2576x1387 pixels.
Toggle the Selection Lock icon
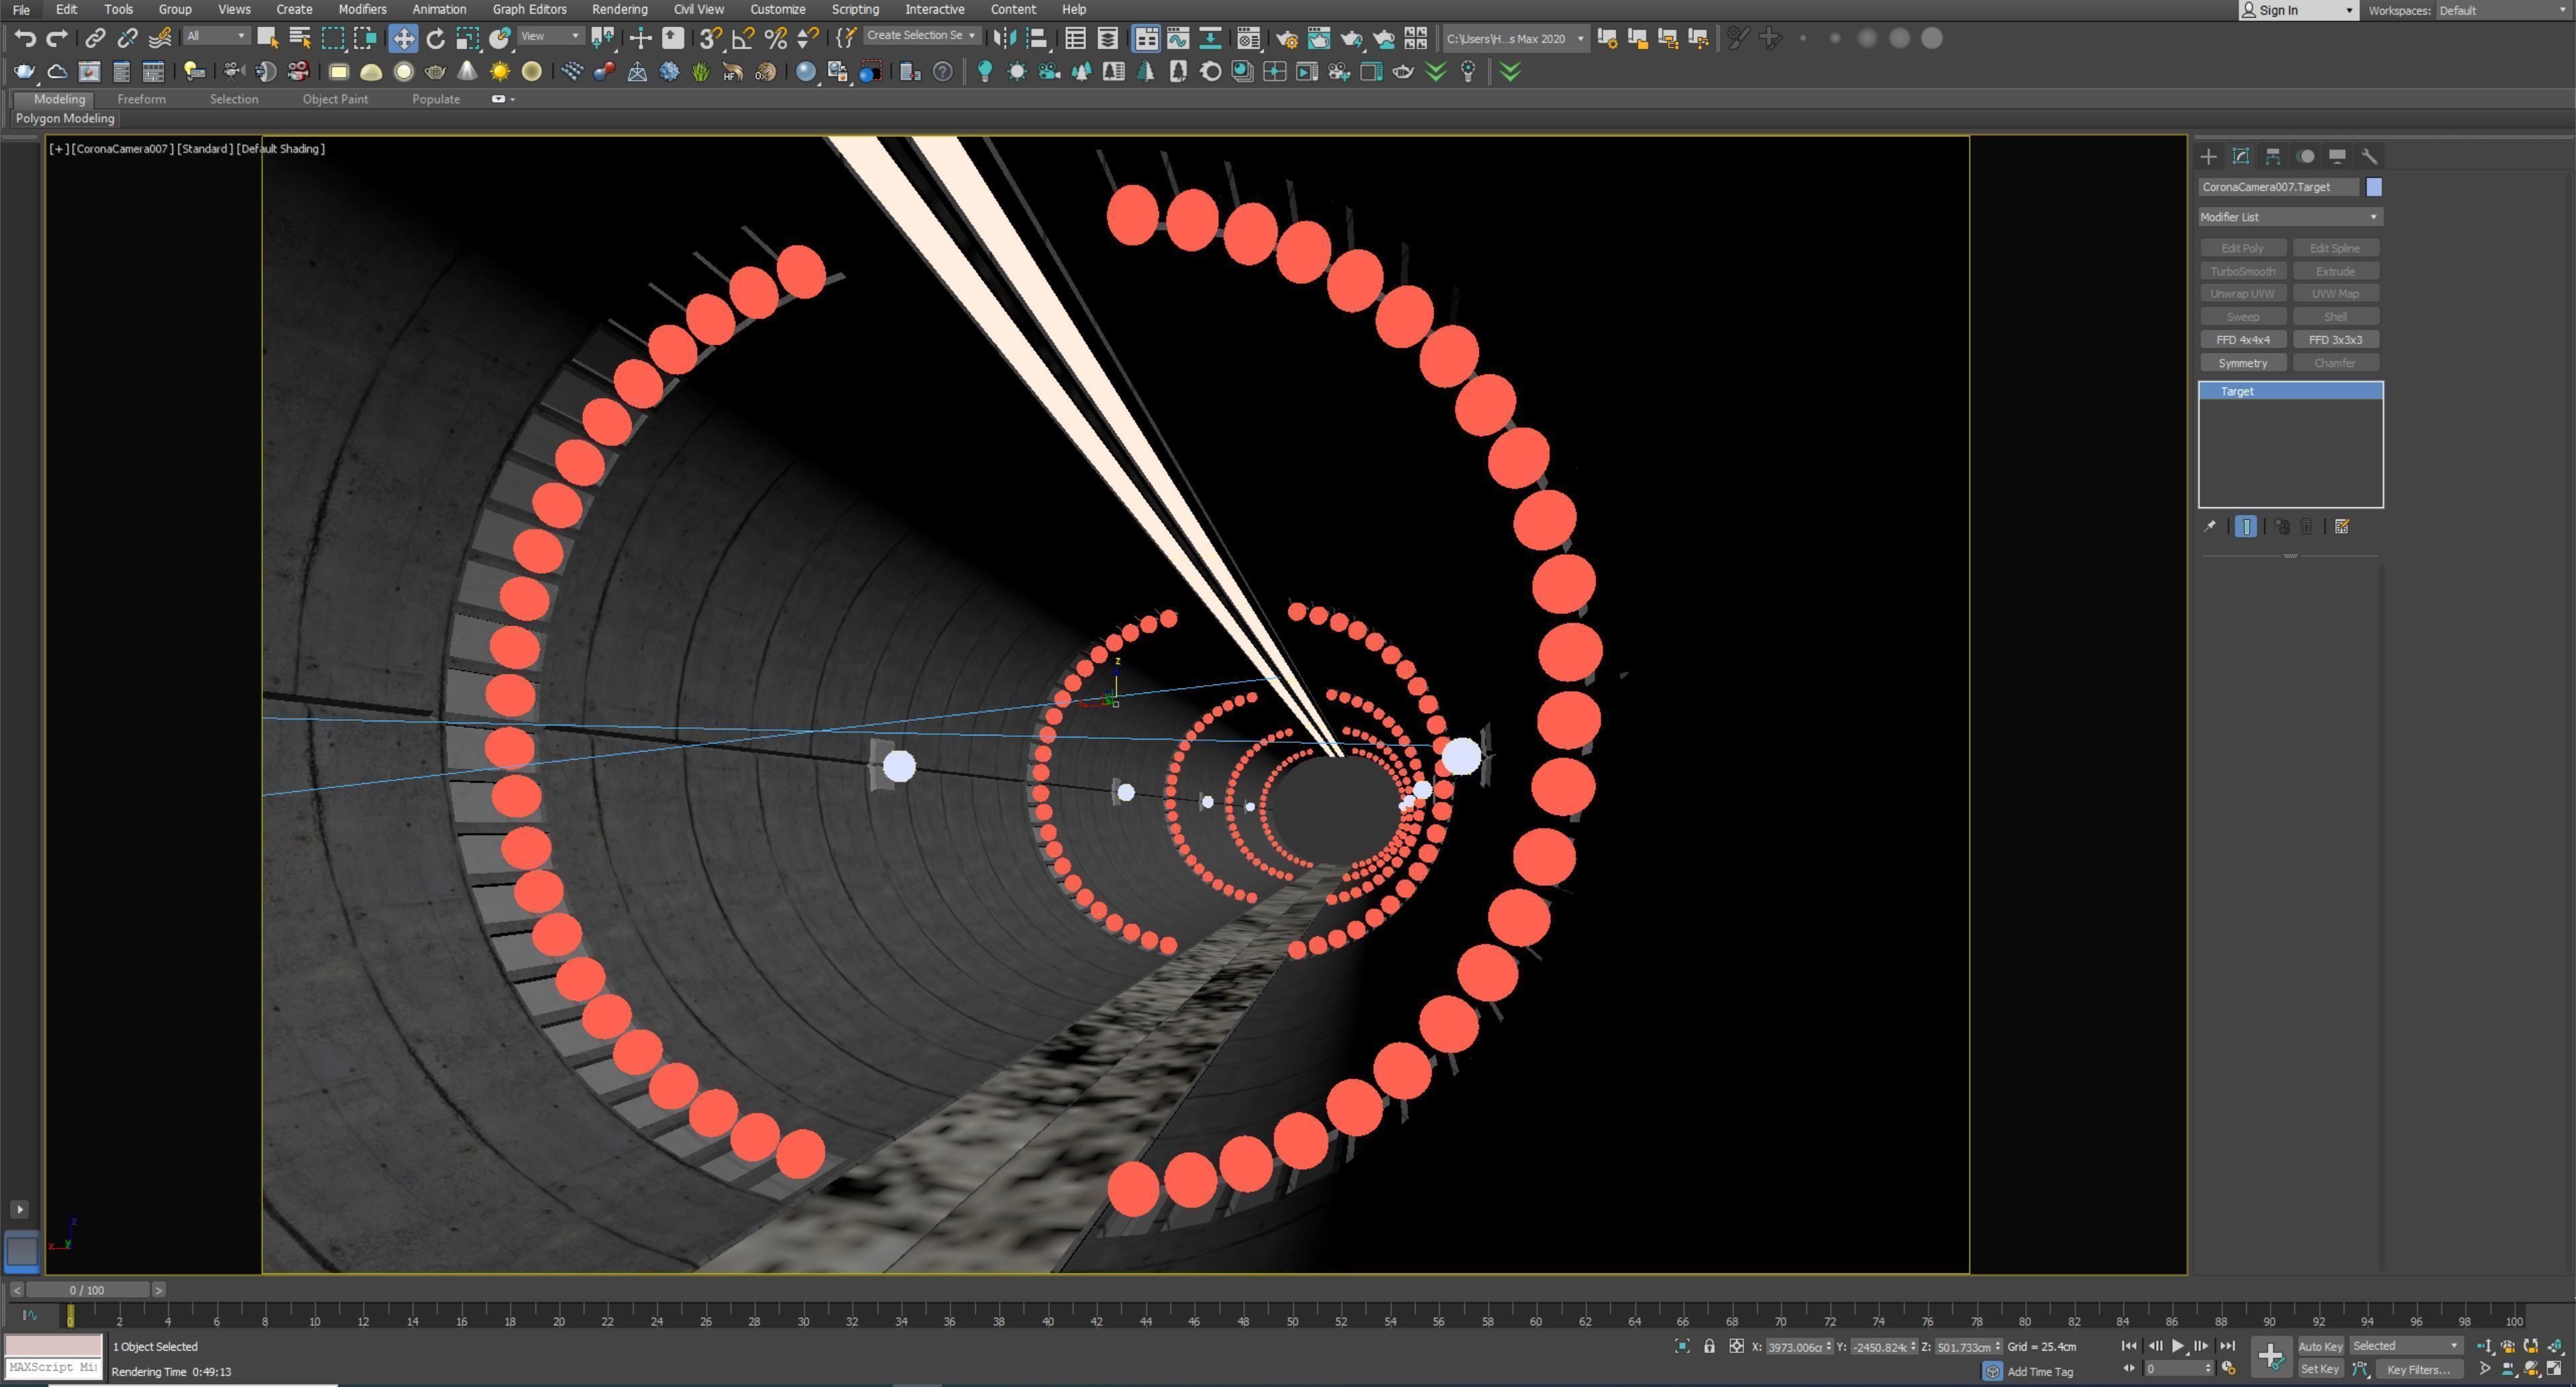point(1709,1346)
